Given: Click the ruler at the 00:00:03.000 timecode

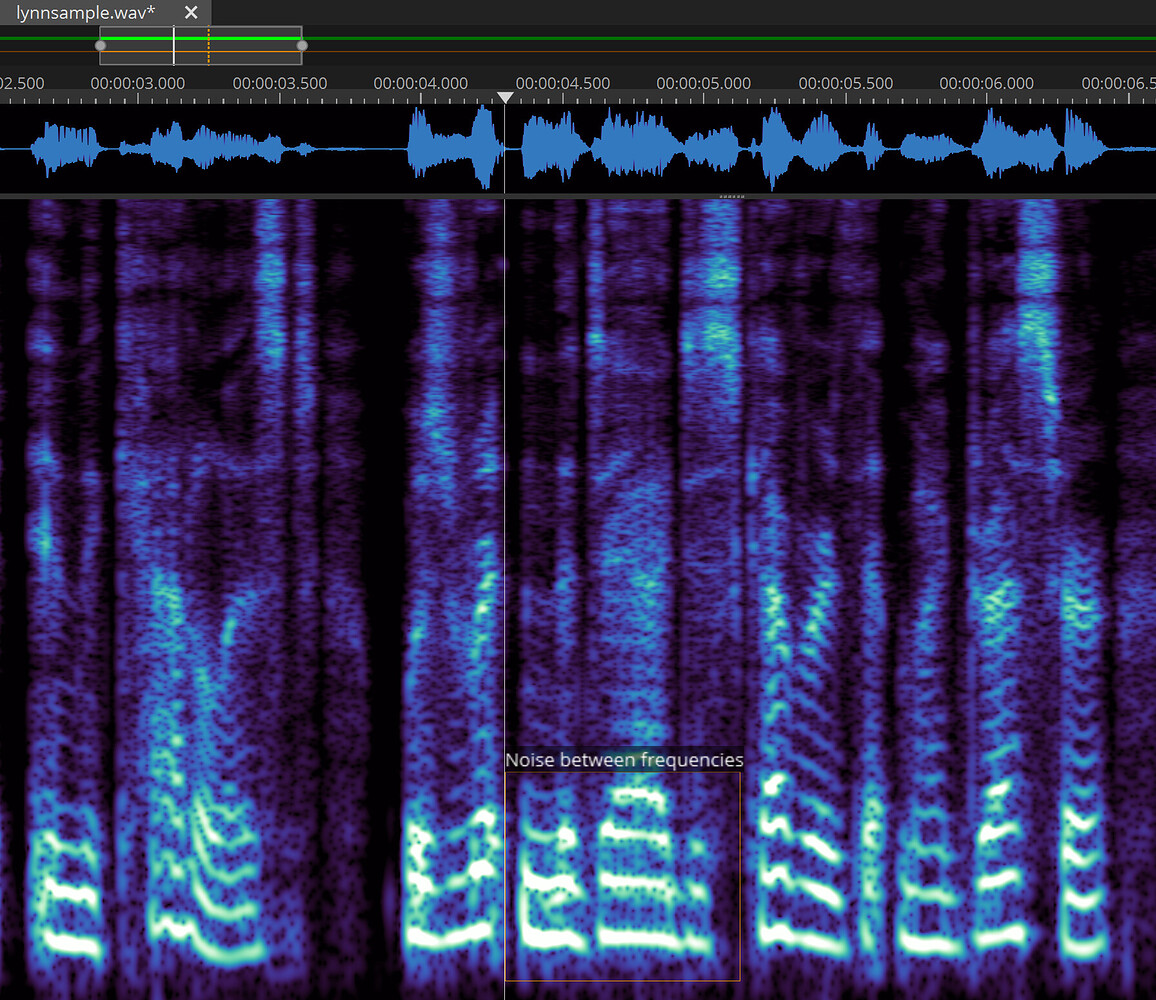Looking at the screenshot, I should pos(138,84).
